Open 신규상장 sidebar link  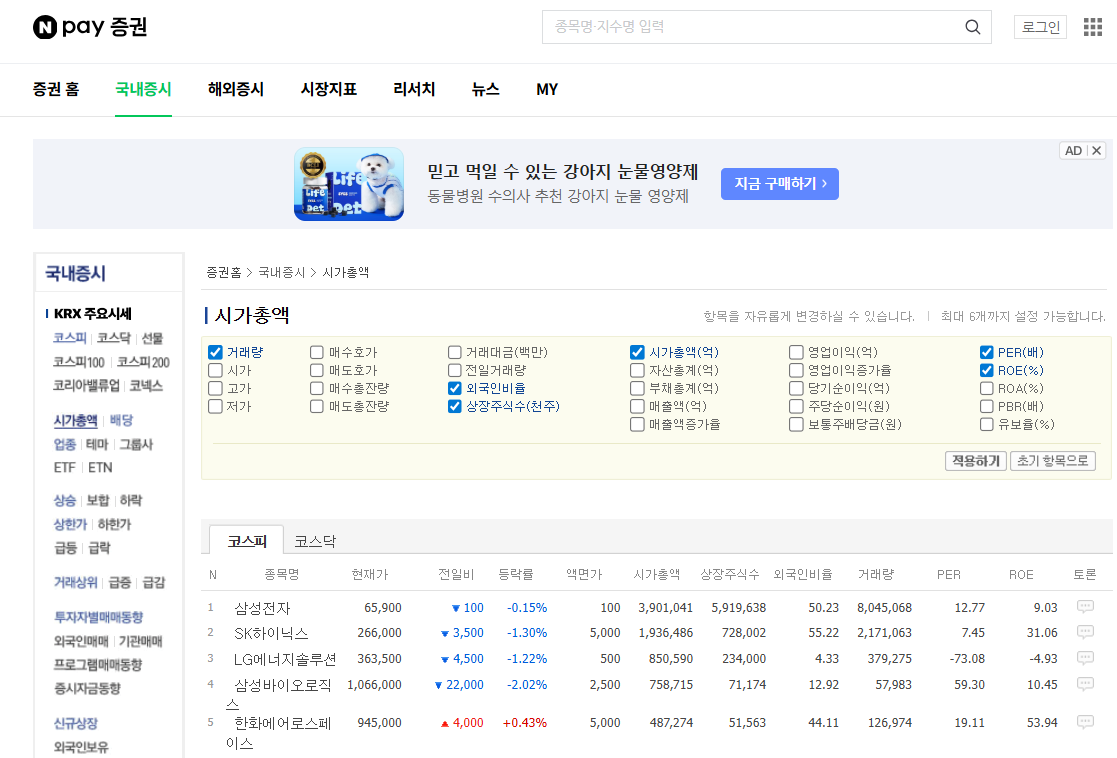76,723
